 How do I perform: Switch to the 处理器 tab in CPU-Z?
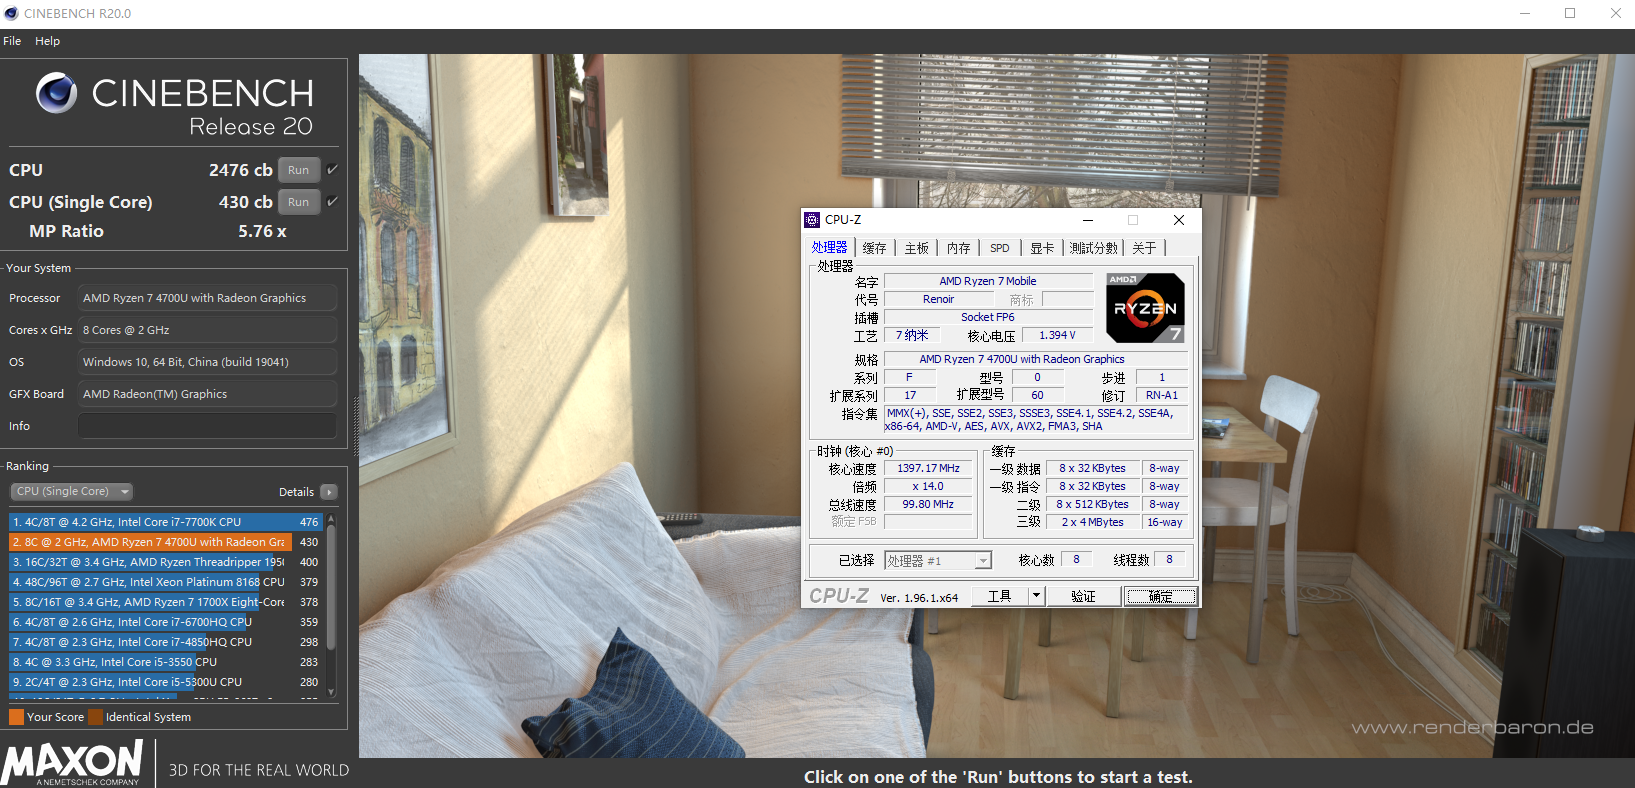click(829, 247)
